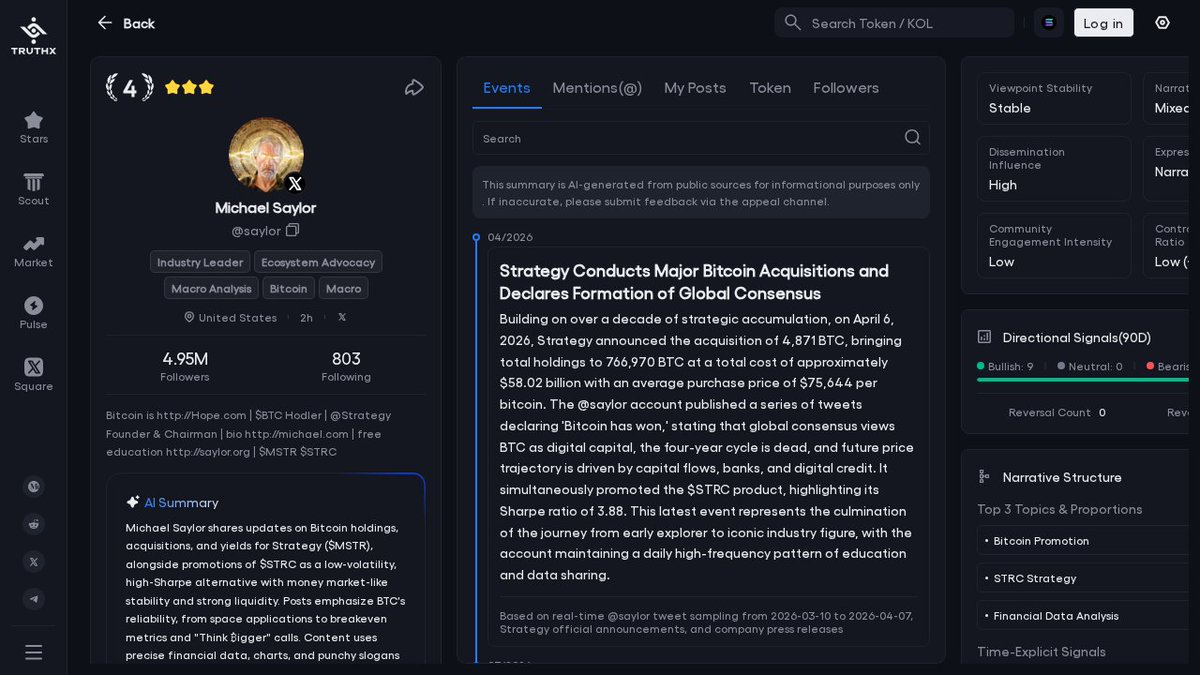This screenshot has width=1200, height=675.
Task: Click the Telegram icon in sidebar
Action: click(x=34, y=599)
